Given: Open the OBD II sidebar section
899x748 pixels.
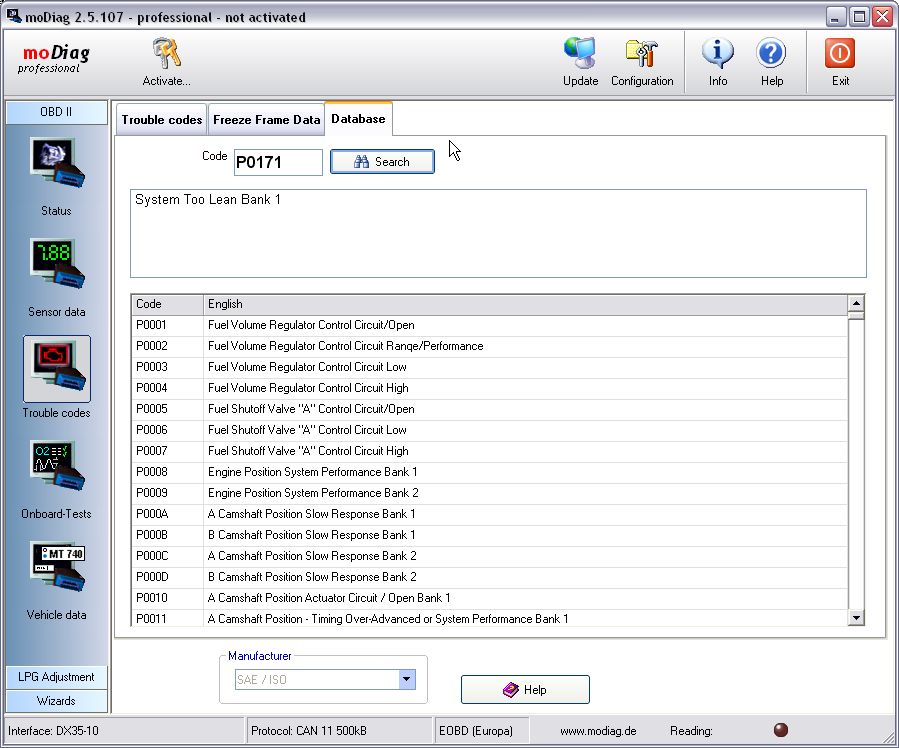Looking at the screenshot, I should [x=56, y=112].
